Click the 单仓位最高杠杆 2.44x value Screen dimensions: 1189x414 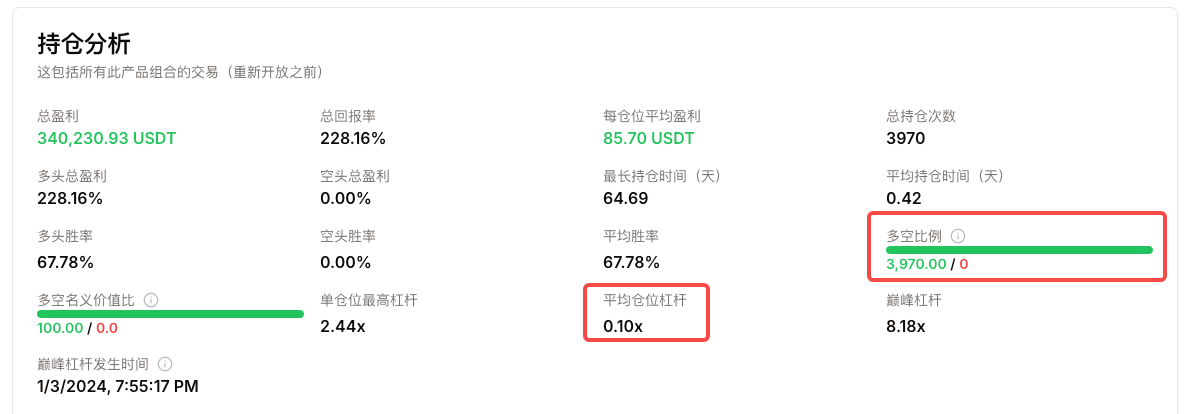(x=341, y=327)
